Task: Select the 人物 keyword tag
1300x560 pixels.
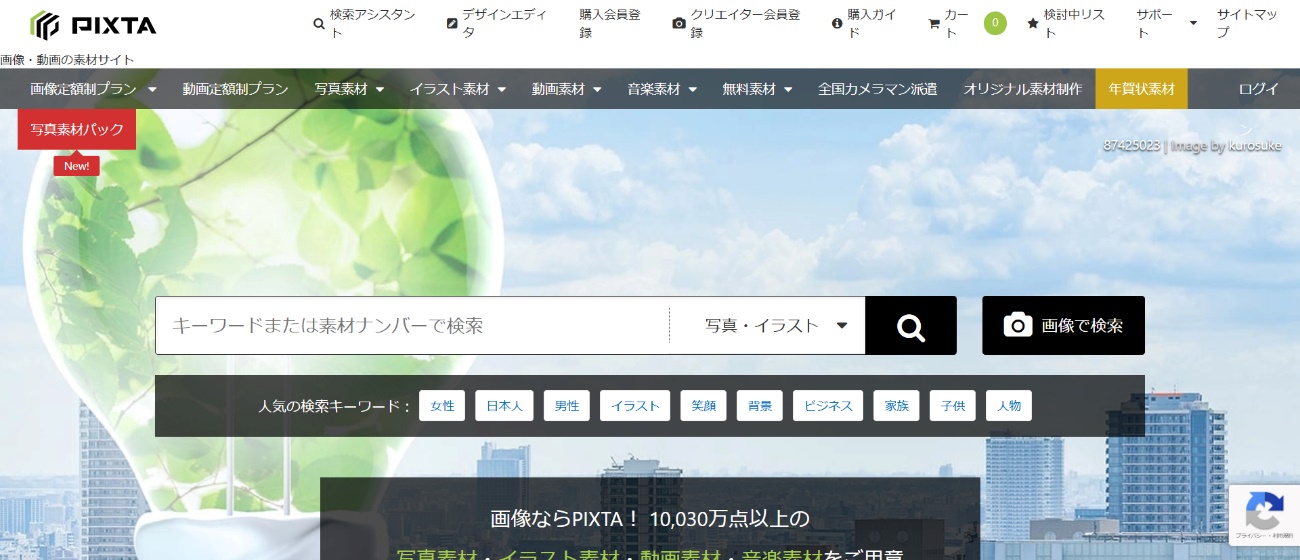Action: coord(1008,406)
